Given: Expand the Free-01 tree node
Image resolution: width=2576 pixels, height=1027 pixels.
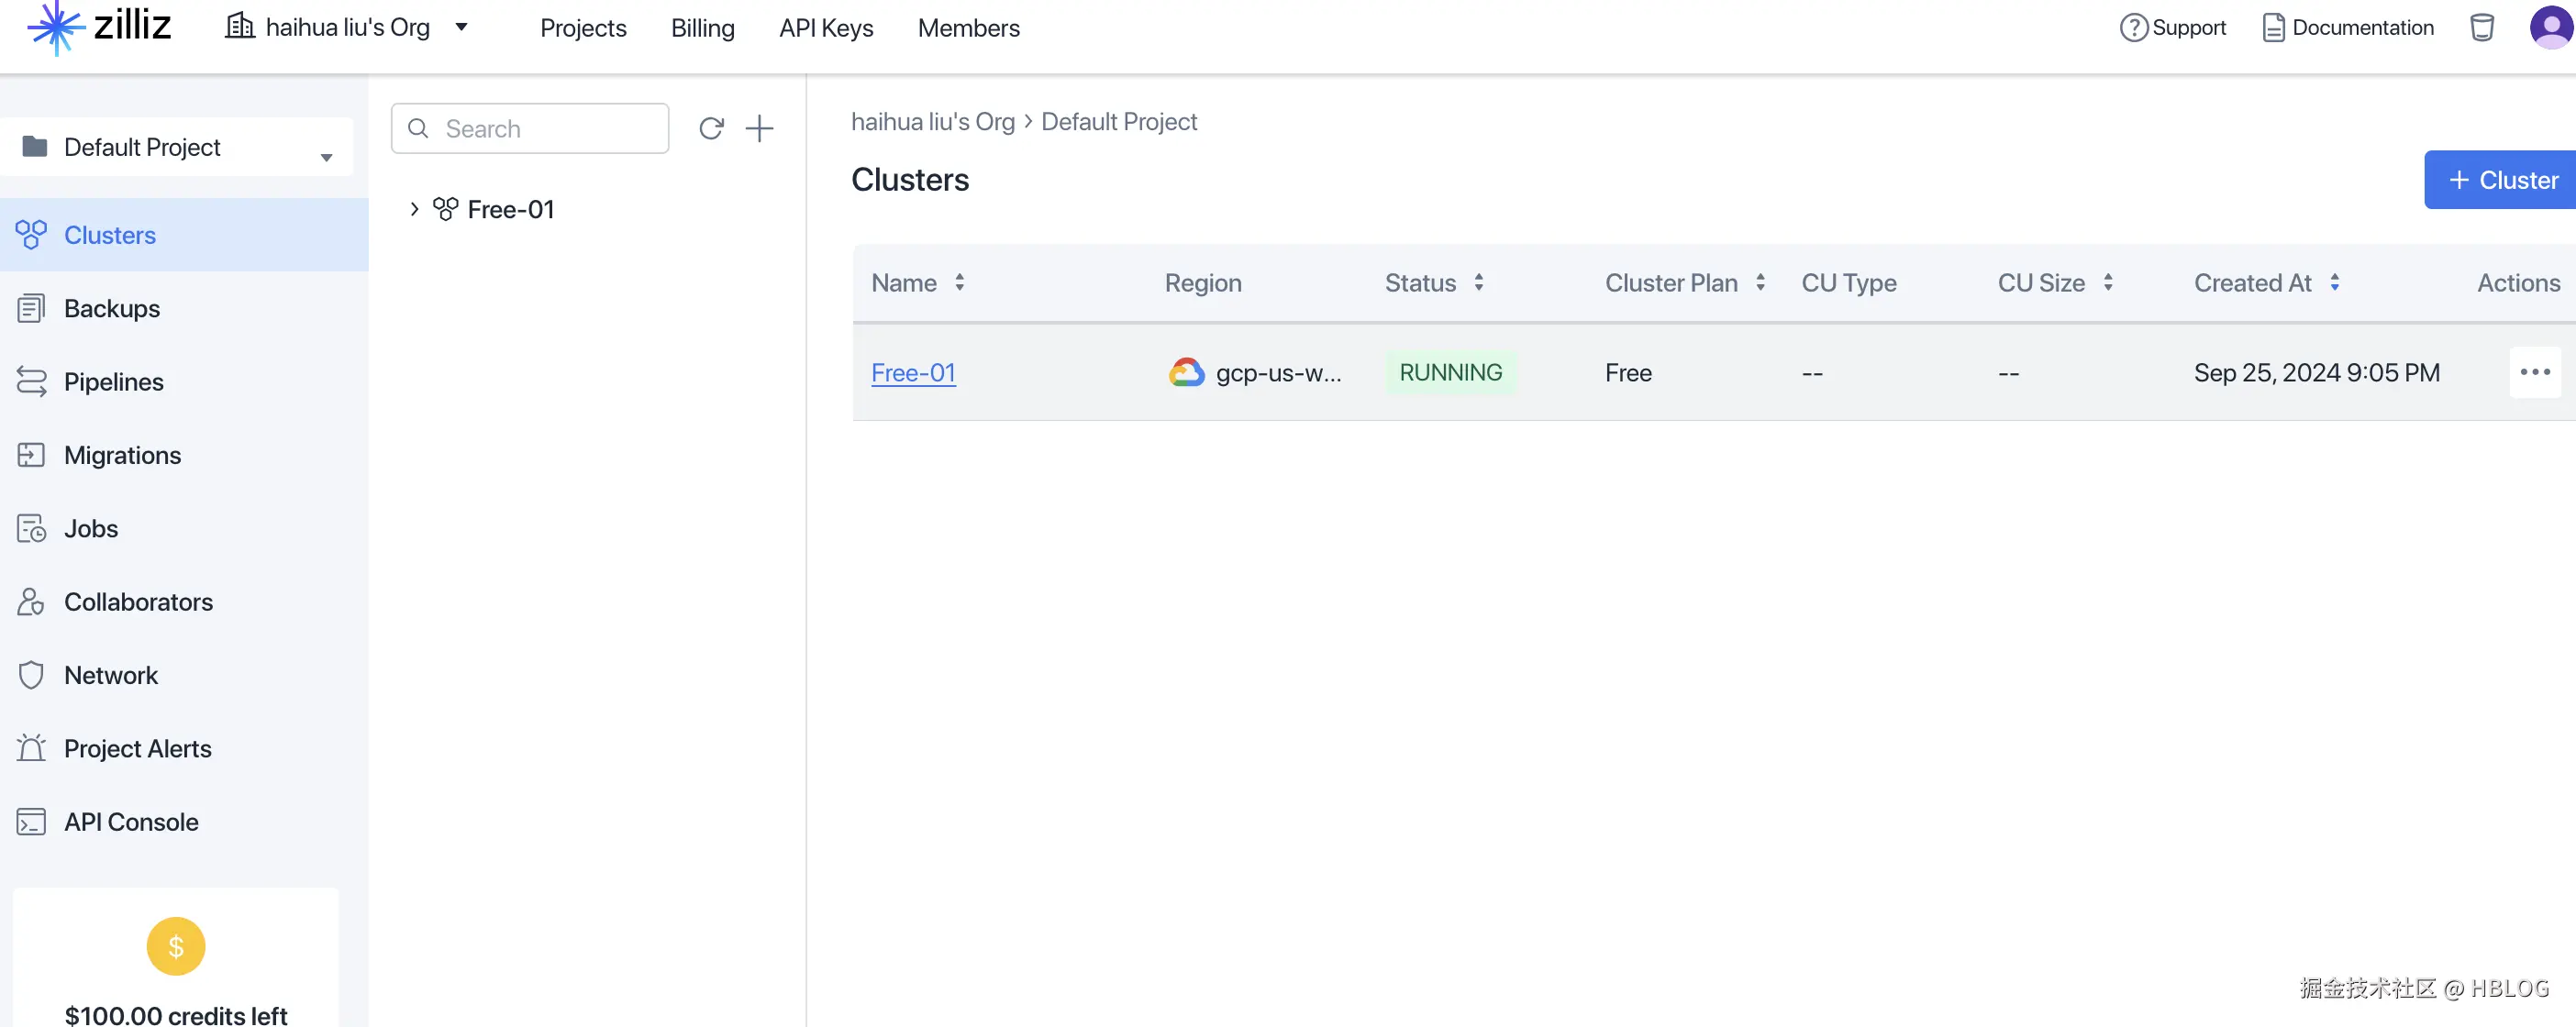Looking at the screenshot, I should [x=414, y=209].
